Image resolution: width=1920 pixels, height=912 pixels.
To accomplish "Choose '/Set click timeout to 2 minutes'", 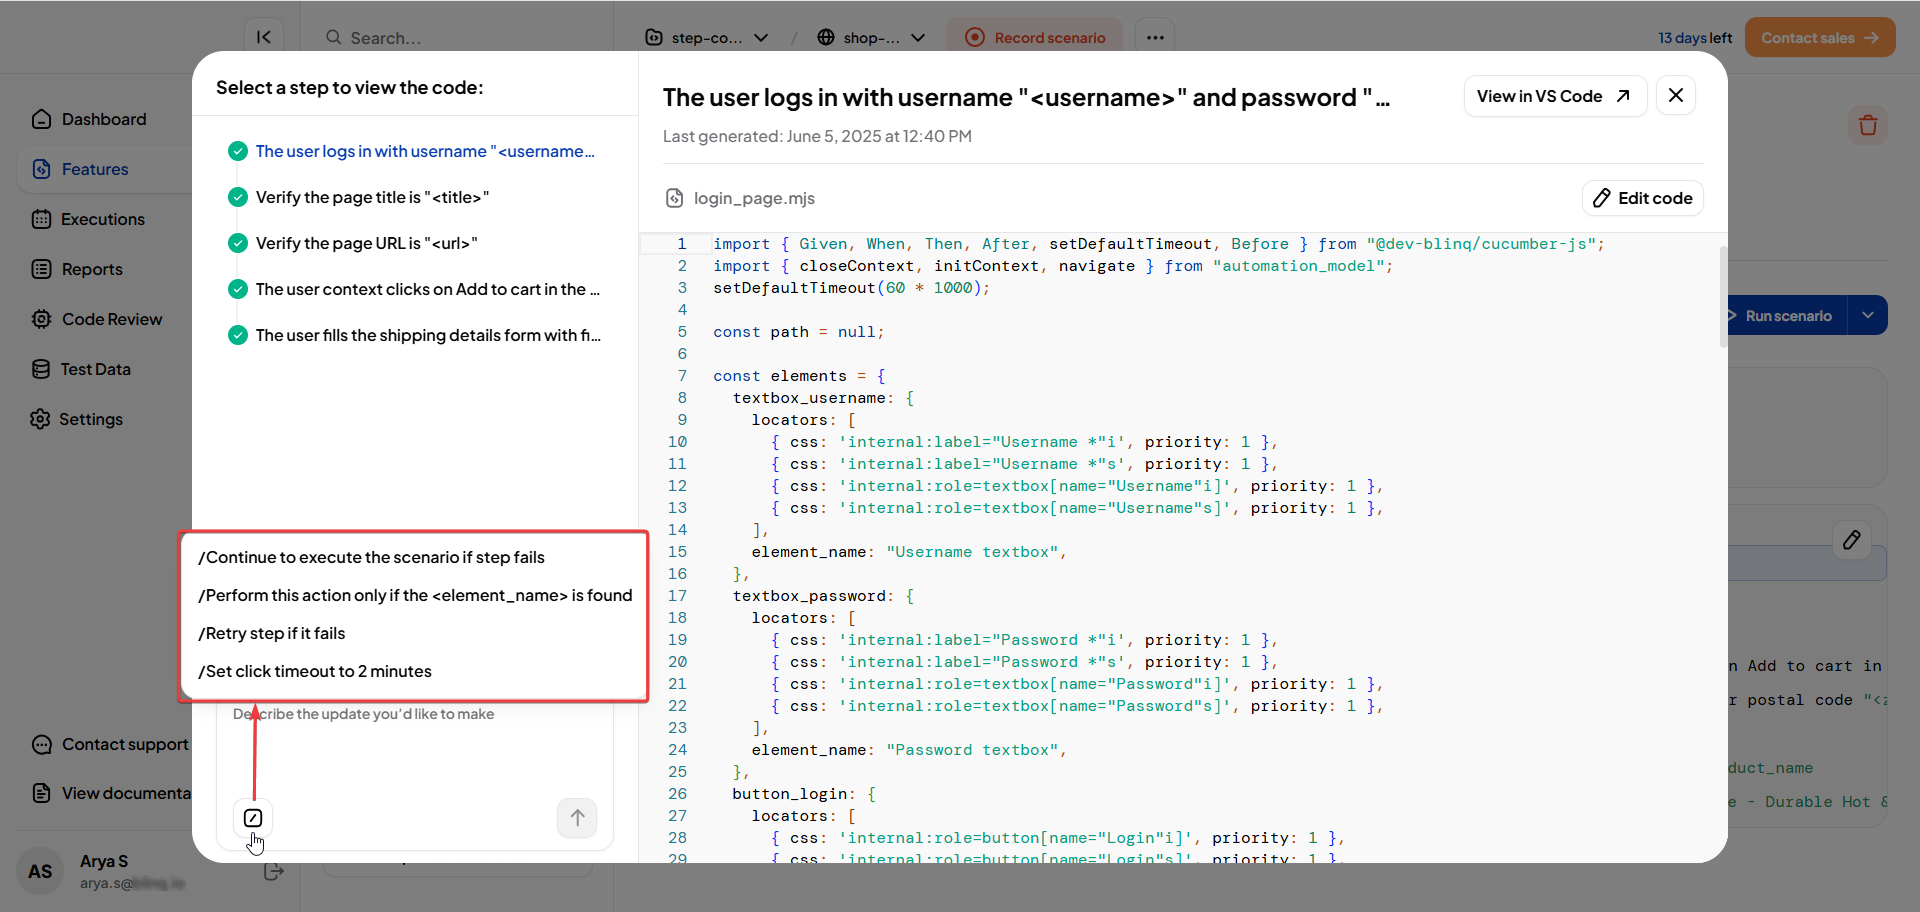I will pos(315,672).
